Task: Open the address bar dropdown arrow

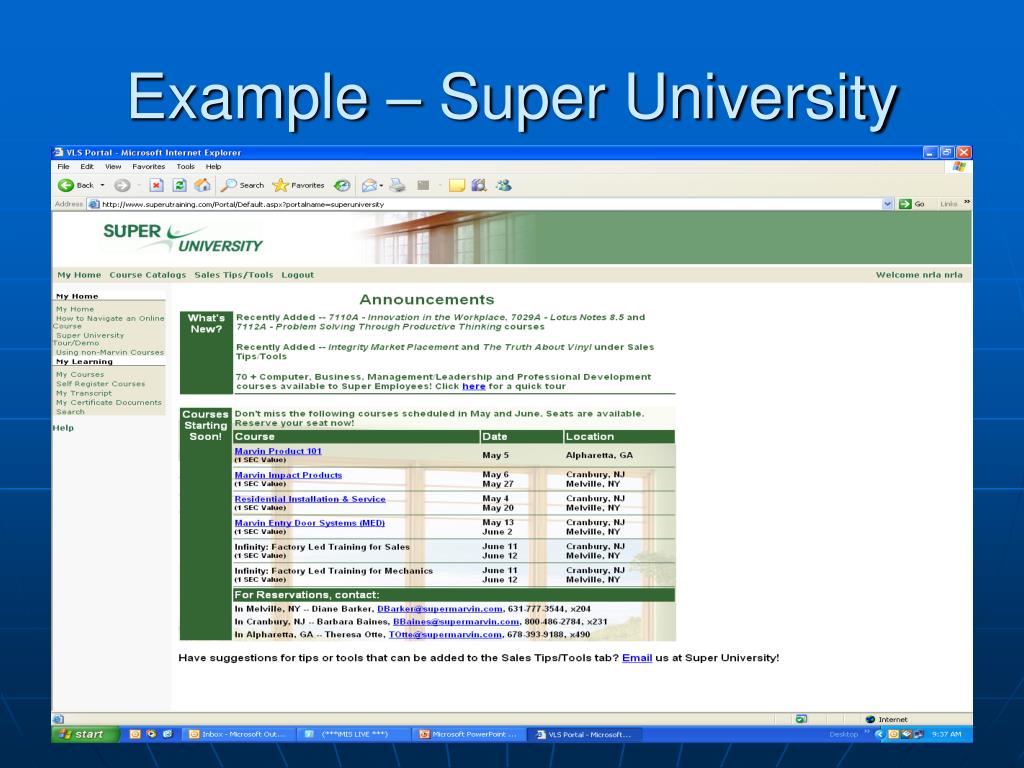Action: point(887,204)
